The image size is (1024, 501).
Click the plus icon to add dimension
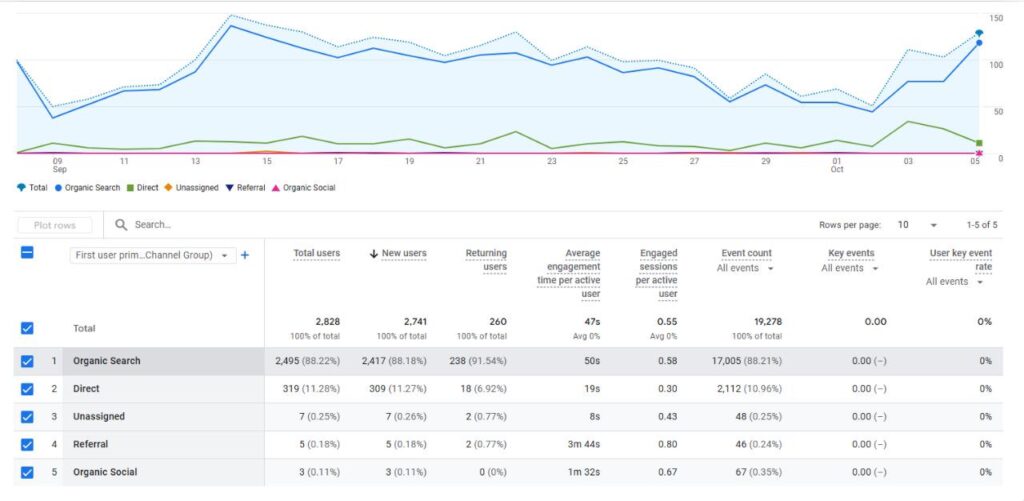click(x=245, y=255)
